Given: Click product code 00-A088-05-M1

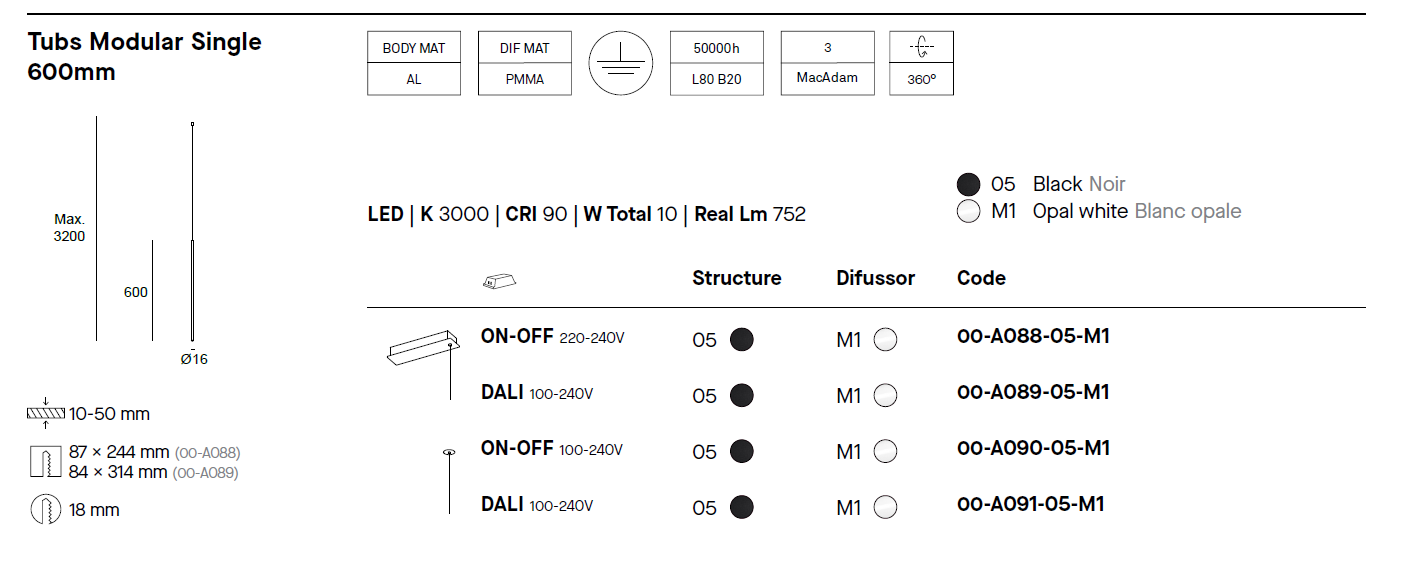Looking at the screenshot, I should tap(1033, 336).
